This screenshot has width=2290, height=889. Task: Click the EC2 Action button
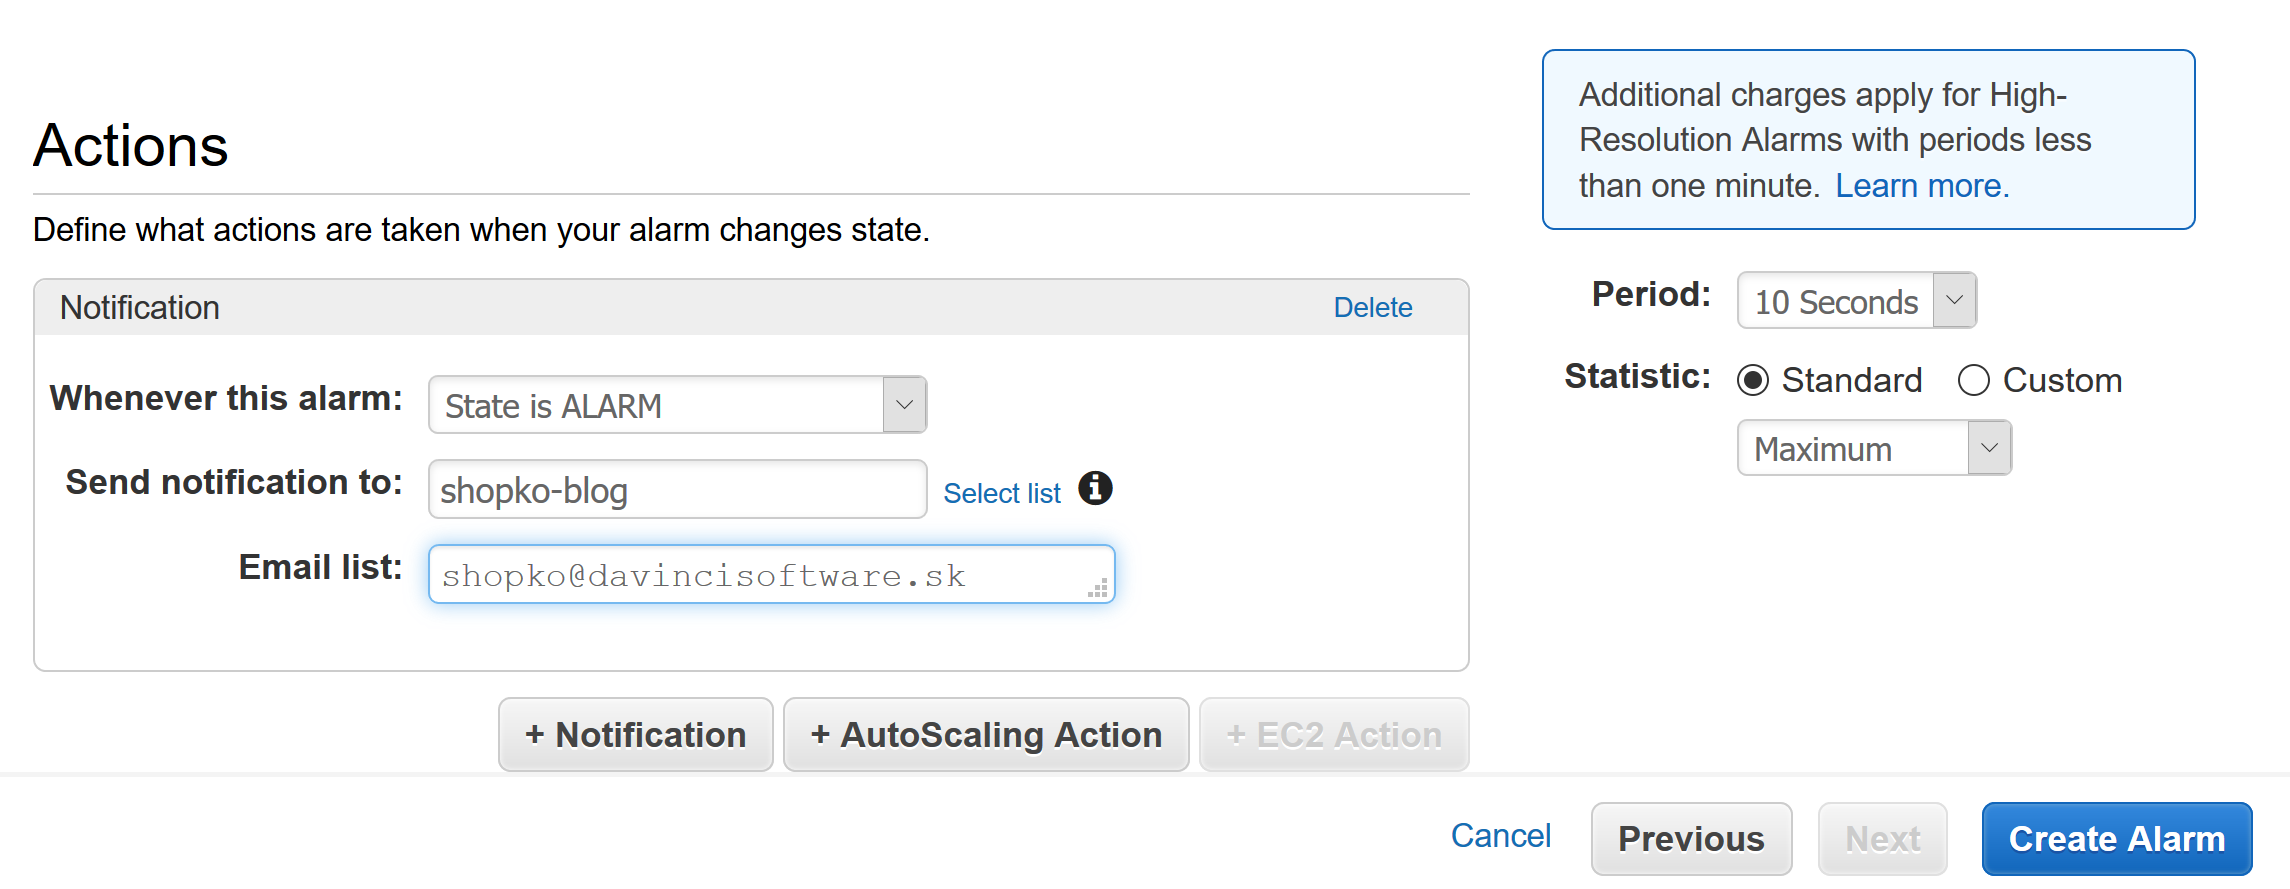click(x=1334, y=735)
